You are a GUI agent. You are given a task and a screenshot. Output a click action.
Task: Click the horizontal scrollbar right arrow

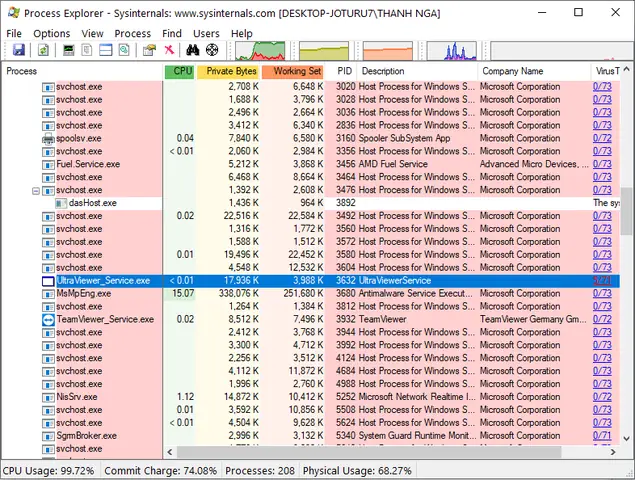tap(613, 452)
